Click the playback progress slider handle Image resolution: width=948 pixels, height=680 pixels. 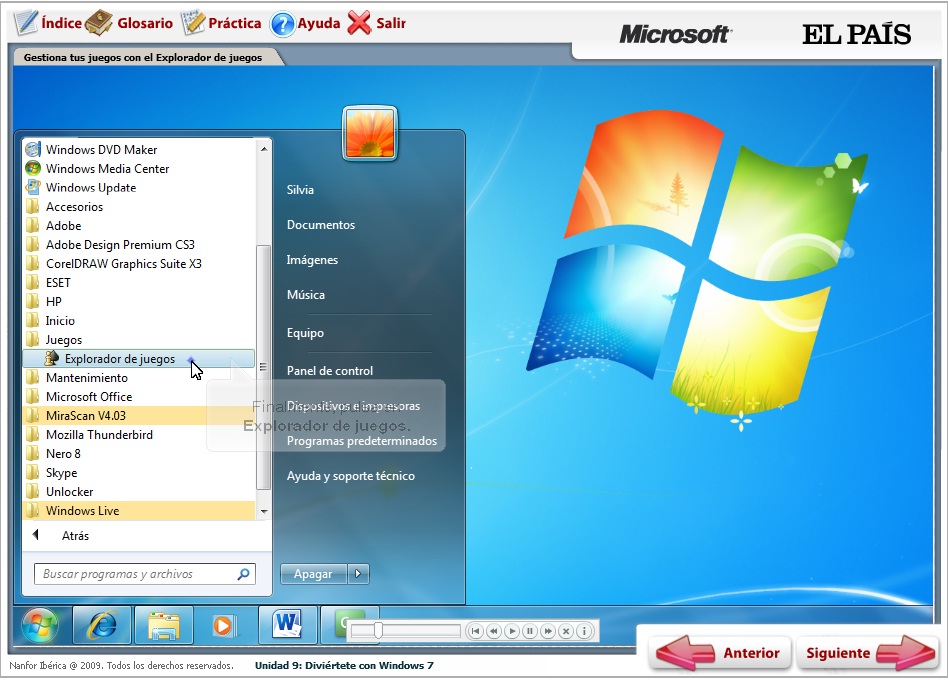378,630
